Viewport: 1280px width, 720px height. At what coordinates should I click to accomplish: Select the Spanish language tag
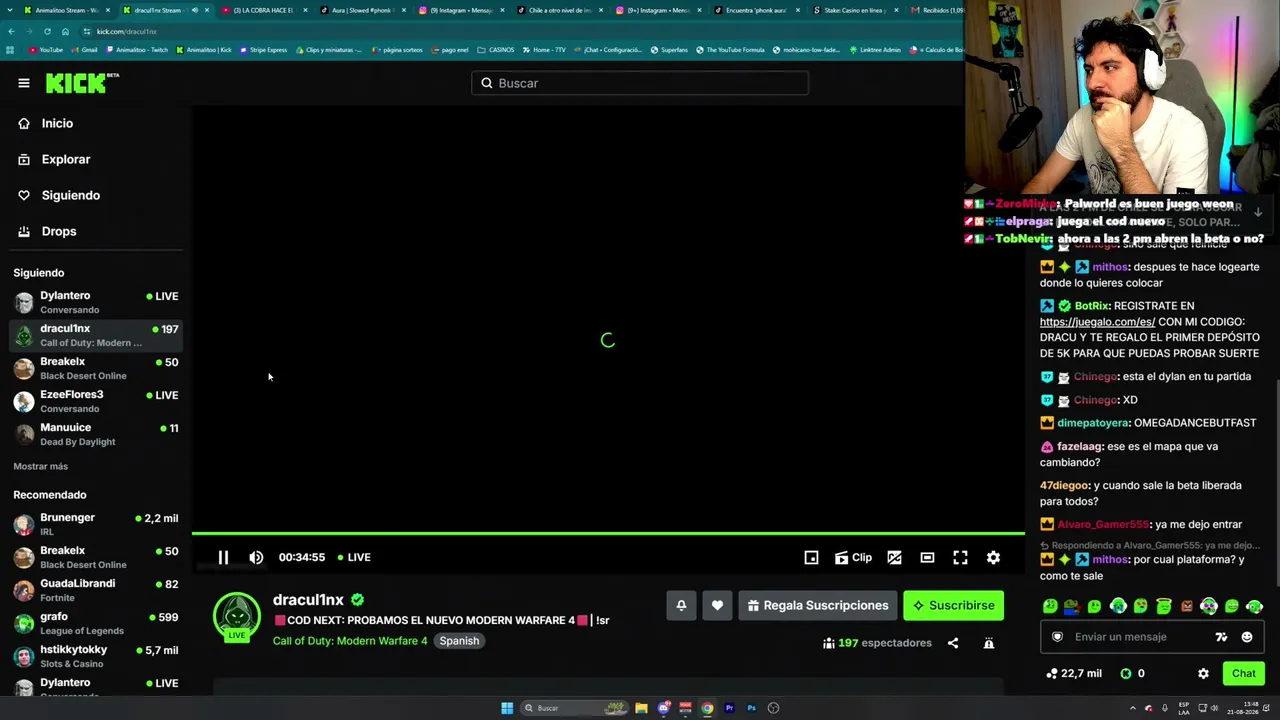click(x=460, y=641)
